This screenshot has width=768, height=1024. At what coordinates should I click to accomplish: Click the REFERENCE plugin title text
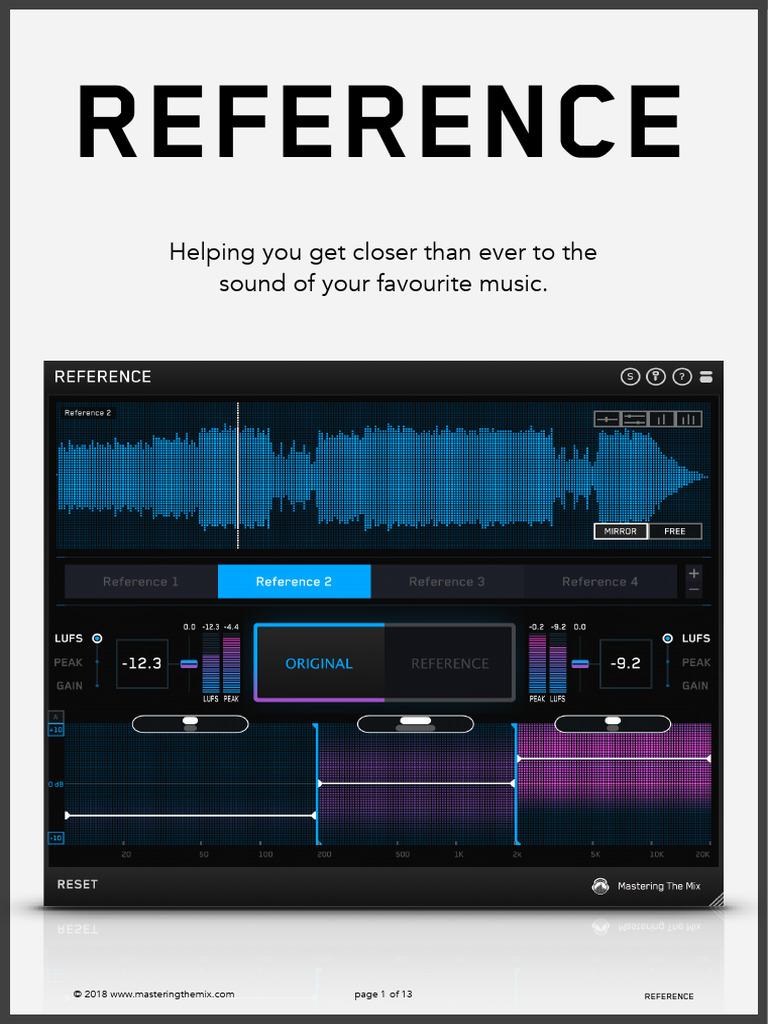coord(103,377)
